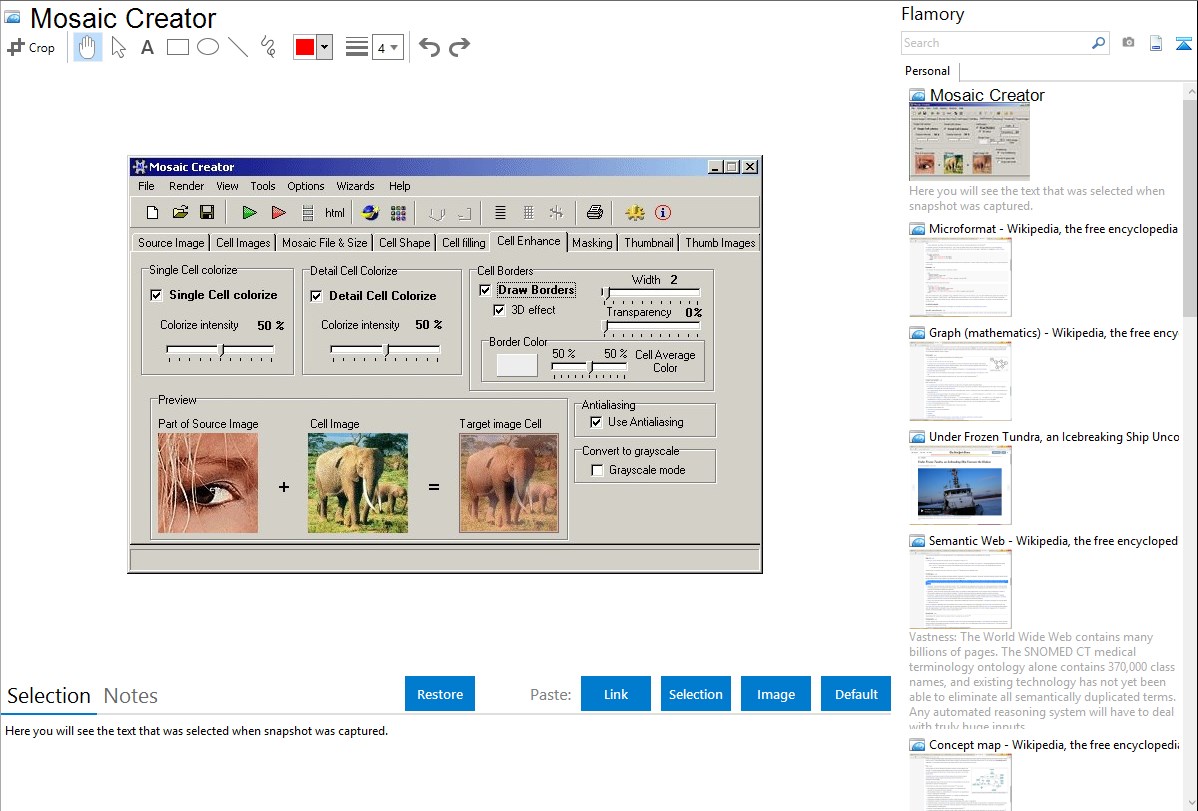Select the Personal tab in Flamory
The height and width of the screenshot is (811, 1198).
(x=928, y=70)
